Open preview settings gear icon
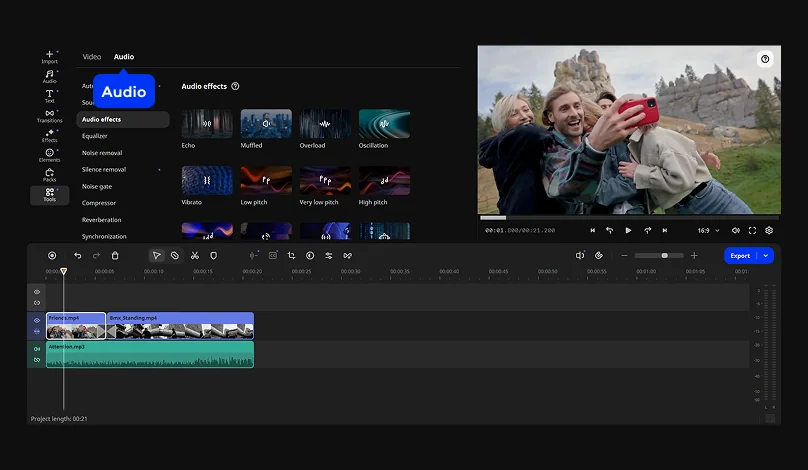Viewport: 808px width, 470px height. pyautogui.click(x=769, y=230)
